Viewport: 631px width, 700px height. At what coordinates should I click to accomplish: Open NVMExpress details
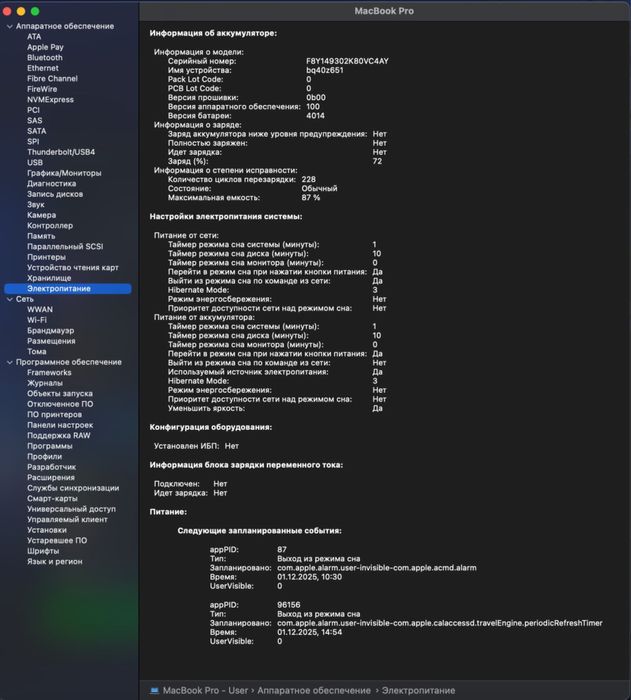(50, 100)
